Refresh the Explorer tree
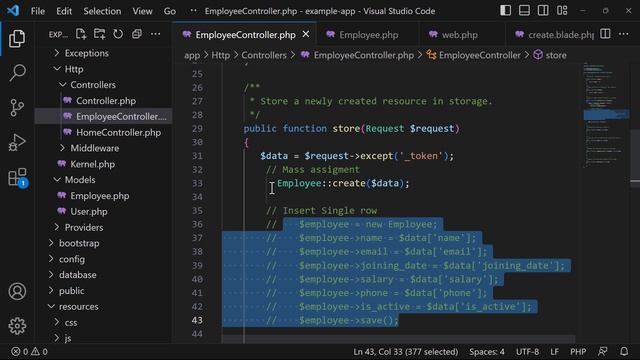This screenshot has height=360, width=640. click(x=118, y=34)
